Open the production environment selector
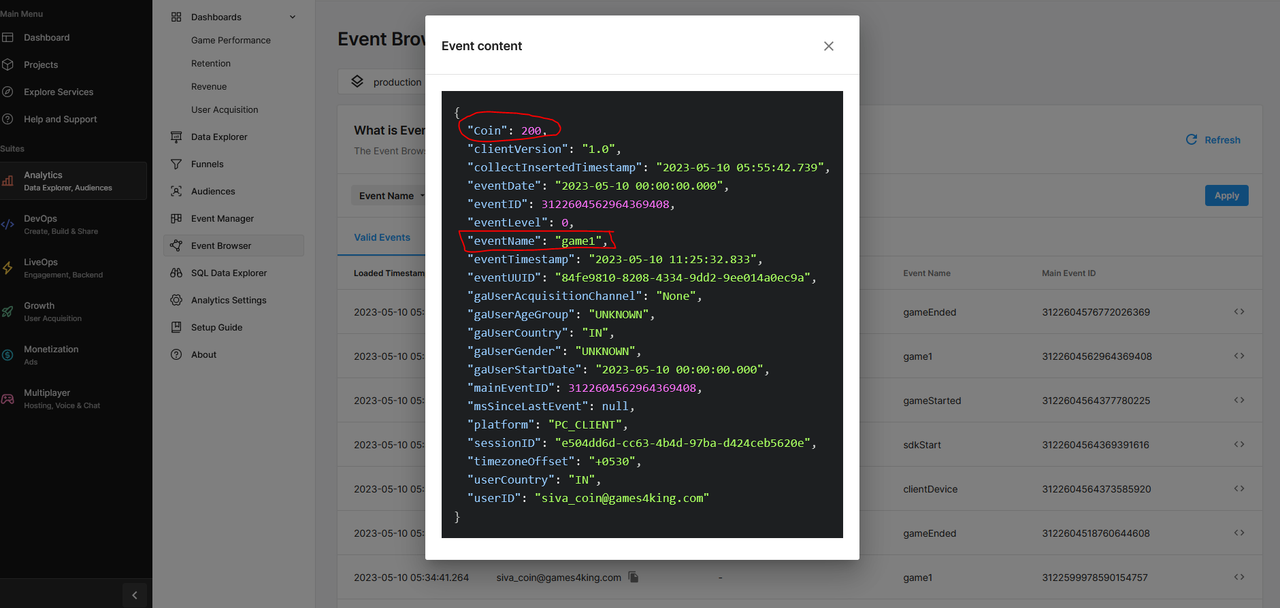 tap(396, 81)
